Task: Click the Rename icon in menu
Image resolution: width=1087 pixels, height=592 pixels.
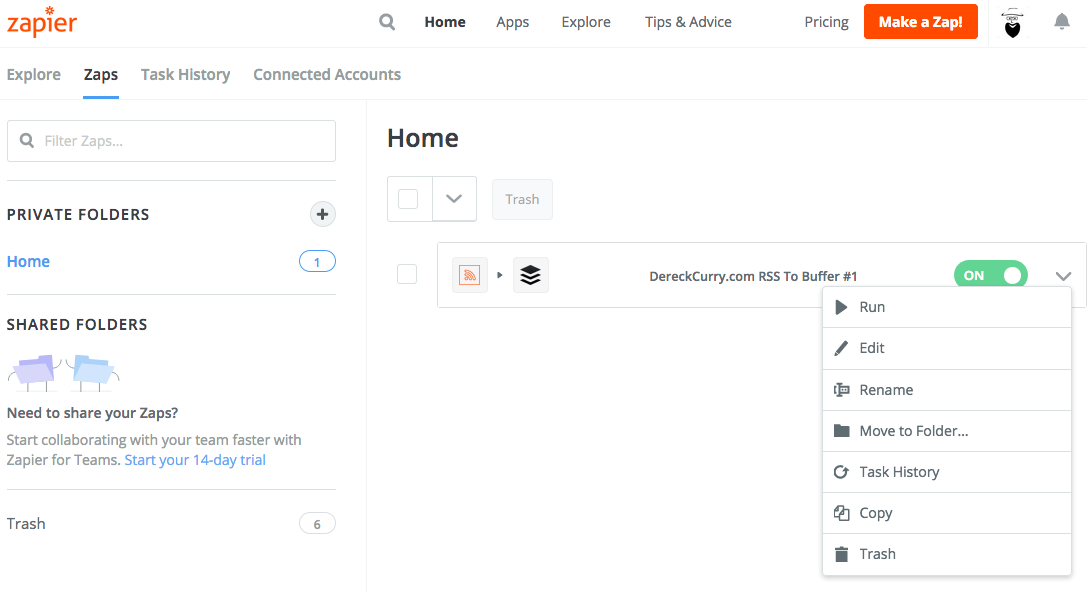Action: point(841,390)
